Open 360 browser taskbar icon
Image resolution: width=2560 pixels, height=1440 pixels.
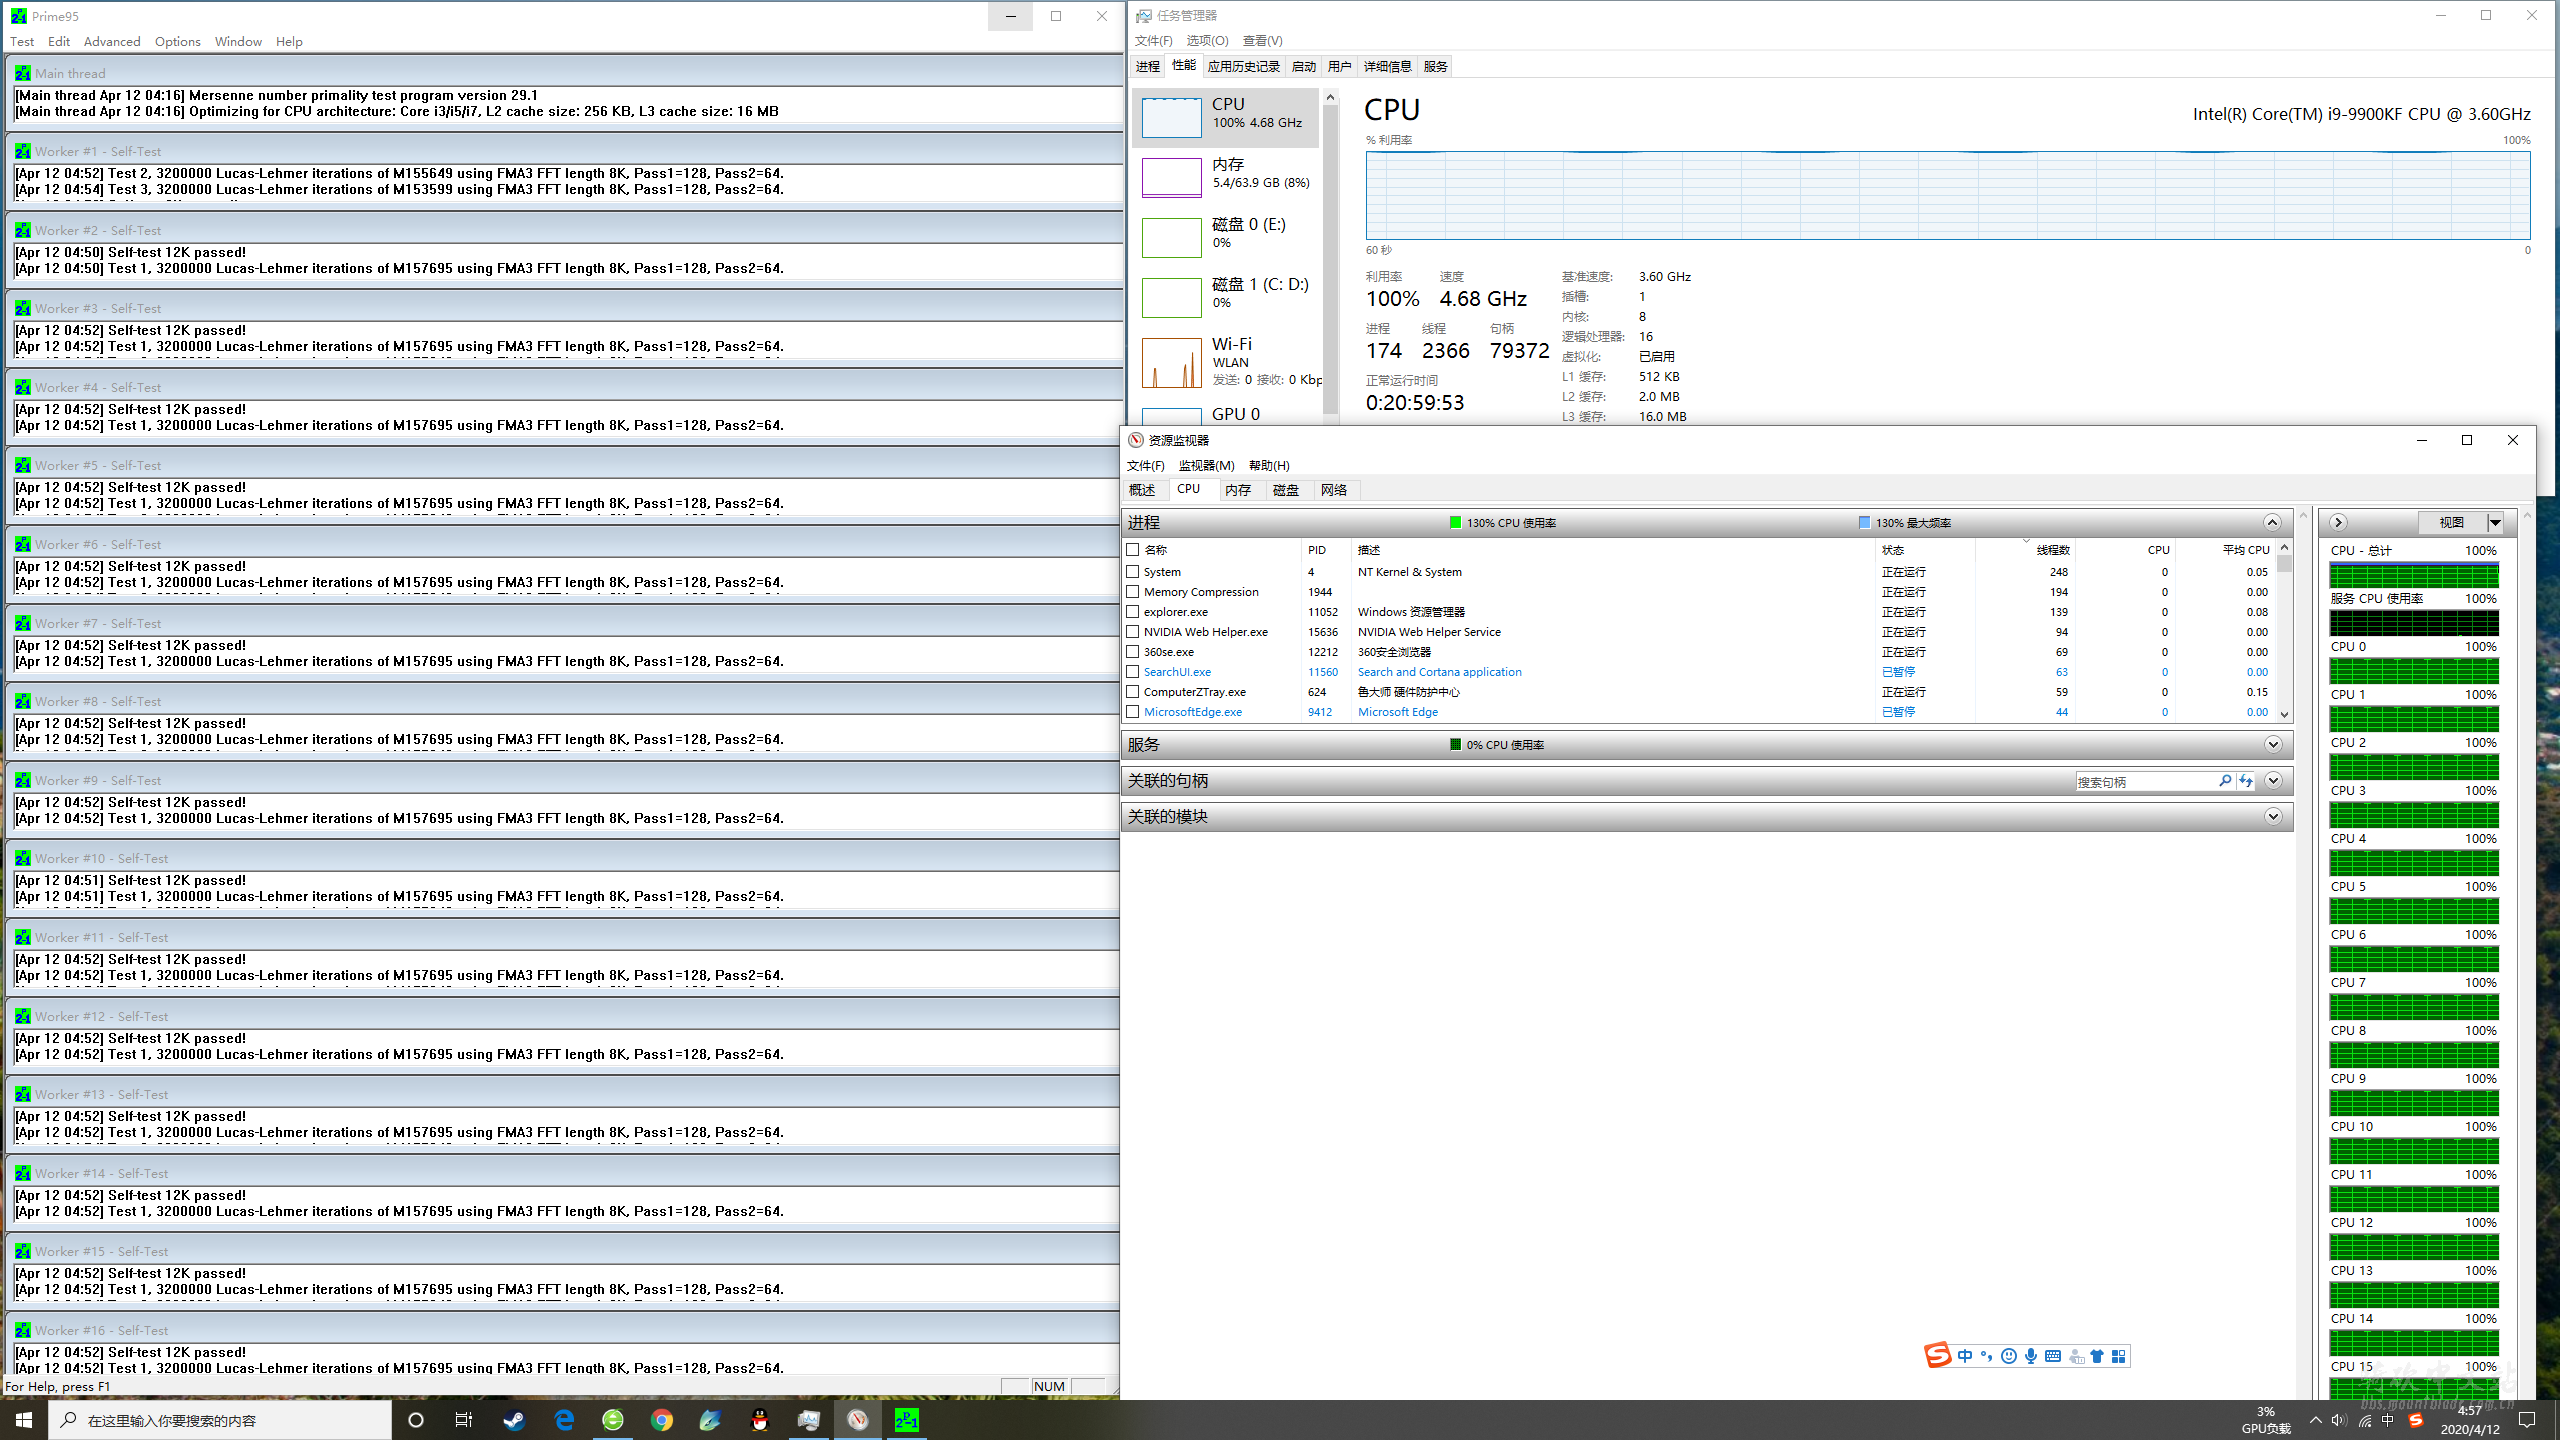[613, 1420]
